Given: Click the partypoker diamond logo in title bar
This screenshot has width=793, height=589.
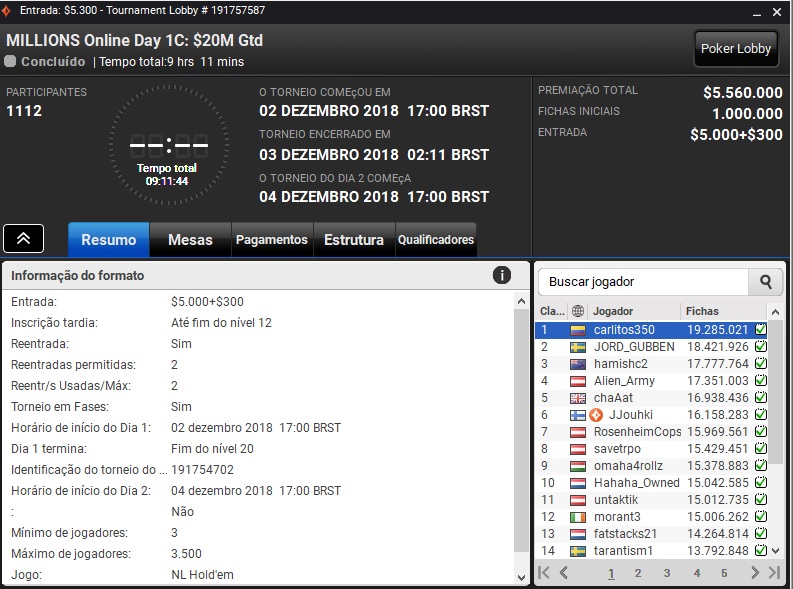Looking at the screenshot, I should (x=5, y=10).
